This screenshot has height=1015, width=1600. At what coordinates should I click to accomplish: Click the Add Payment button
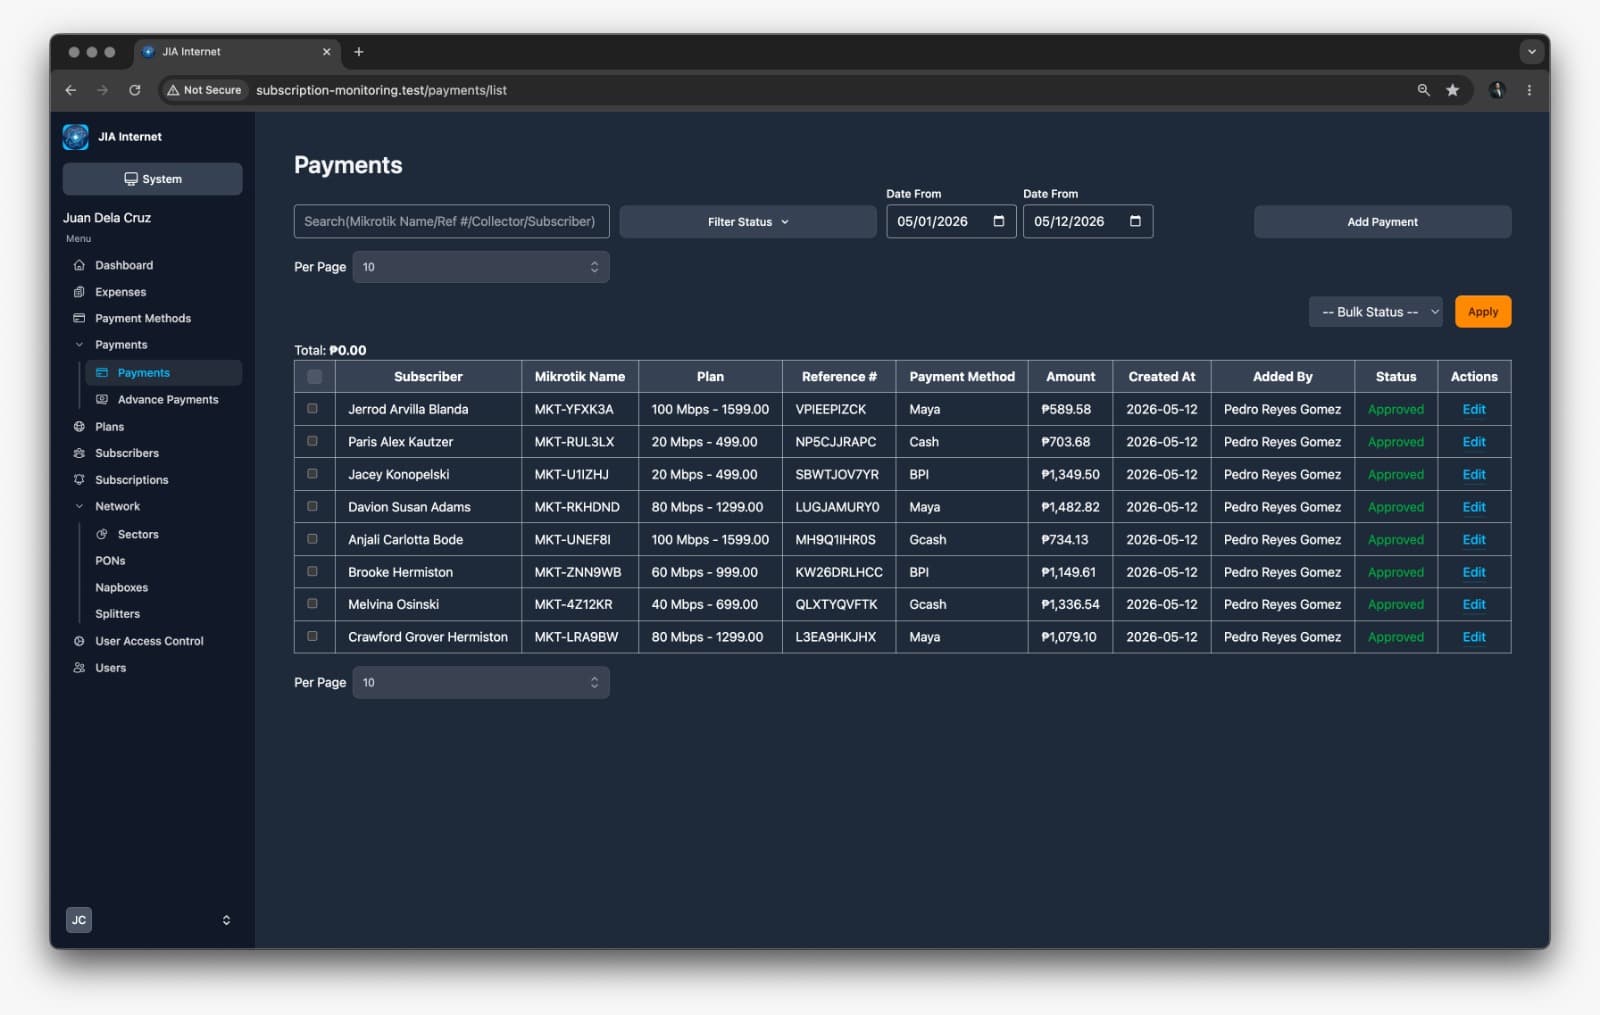click(x=1382, y=222)
